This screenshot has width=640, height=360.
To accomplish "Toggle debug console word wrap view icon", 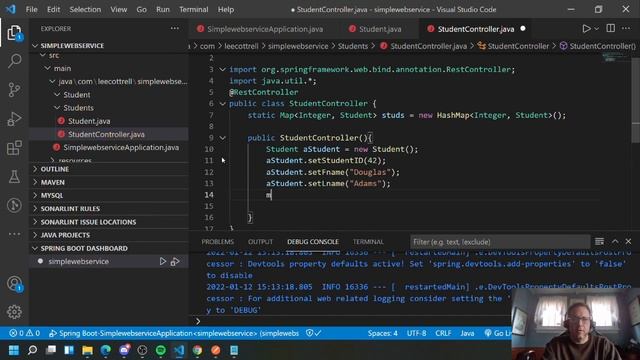I will pyautogui.click(x=599, y=242).
